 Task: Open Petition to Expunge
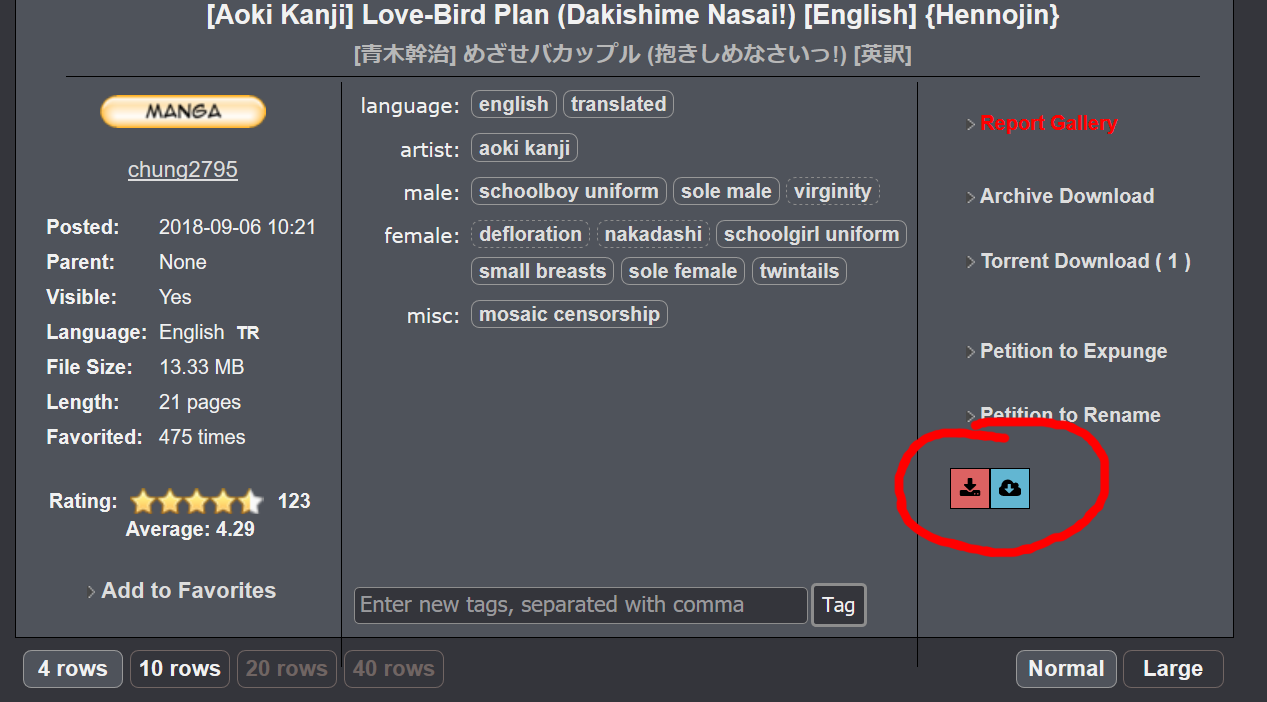(x=1073, y=351)
